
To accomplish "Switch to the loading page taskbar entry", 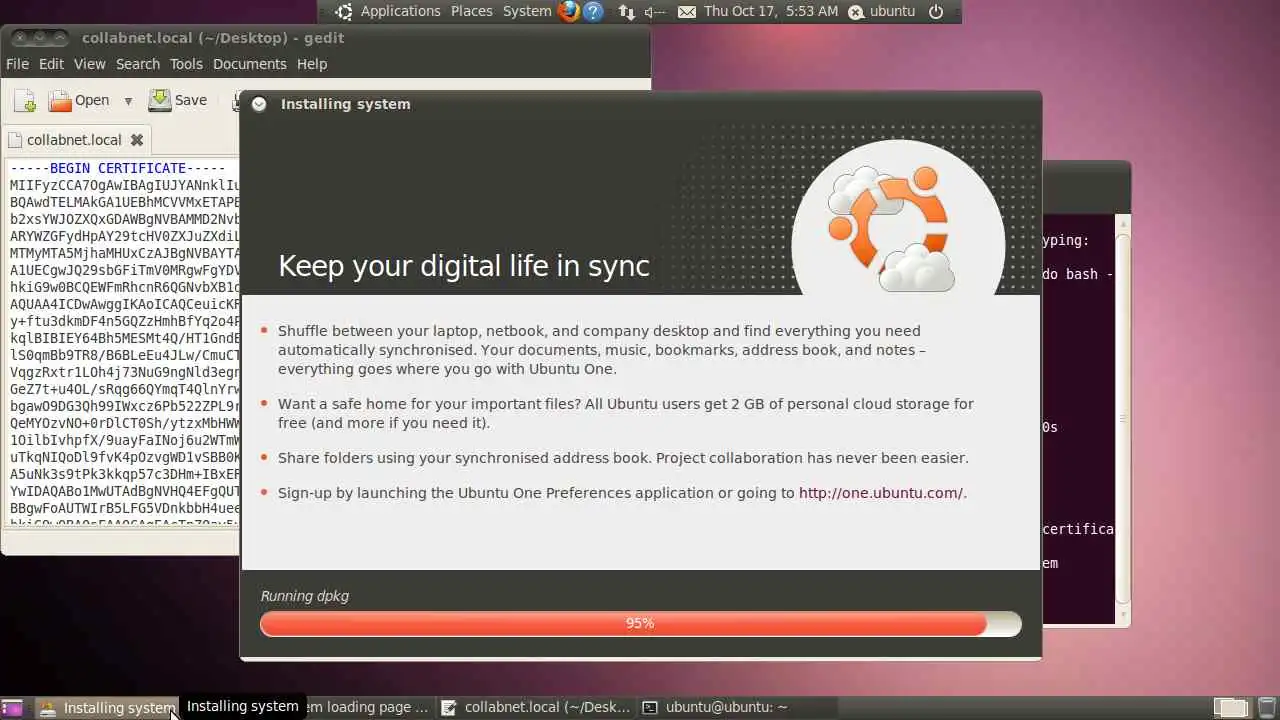I will pos(366,707).
